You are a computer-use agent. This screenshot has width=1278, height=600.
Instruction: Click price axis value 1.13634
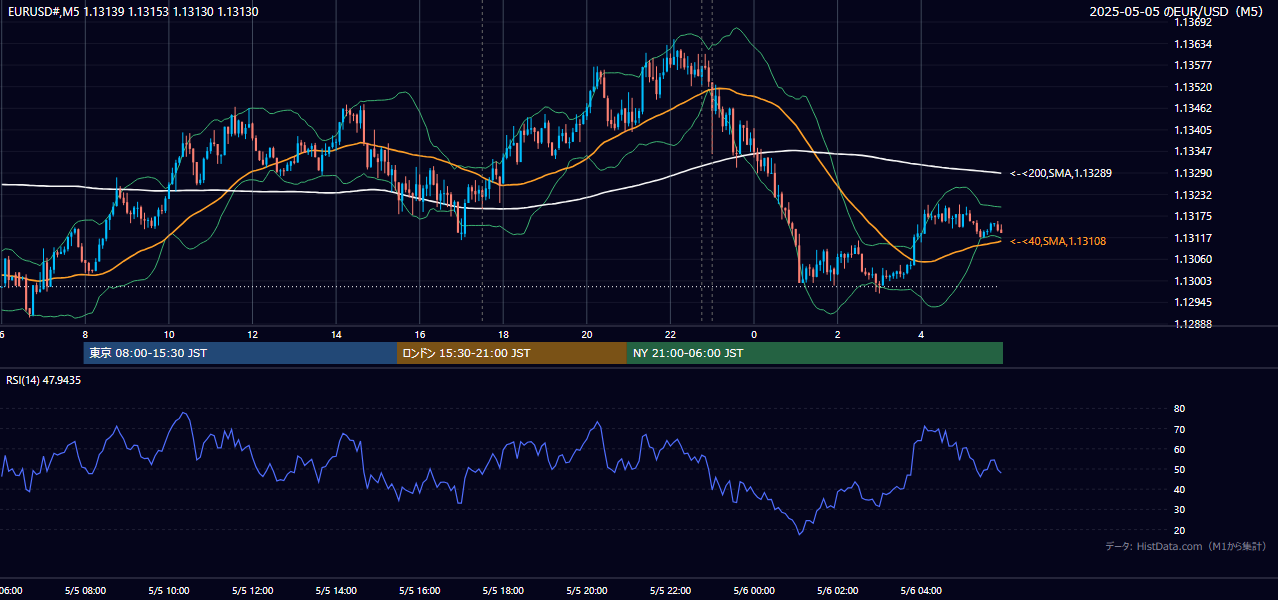[x=1194, y=44]
